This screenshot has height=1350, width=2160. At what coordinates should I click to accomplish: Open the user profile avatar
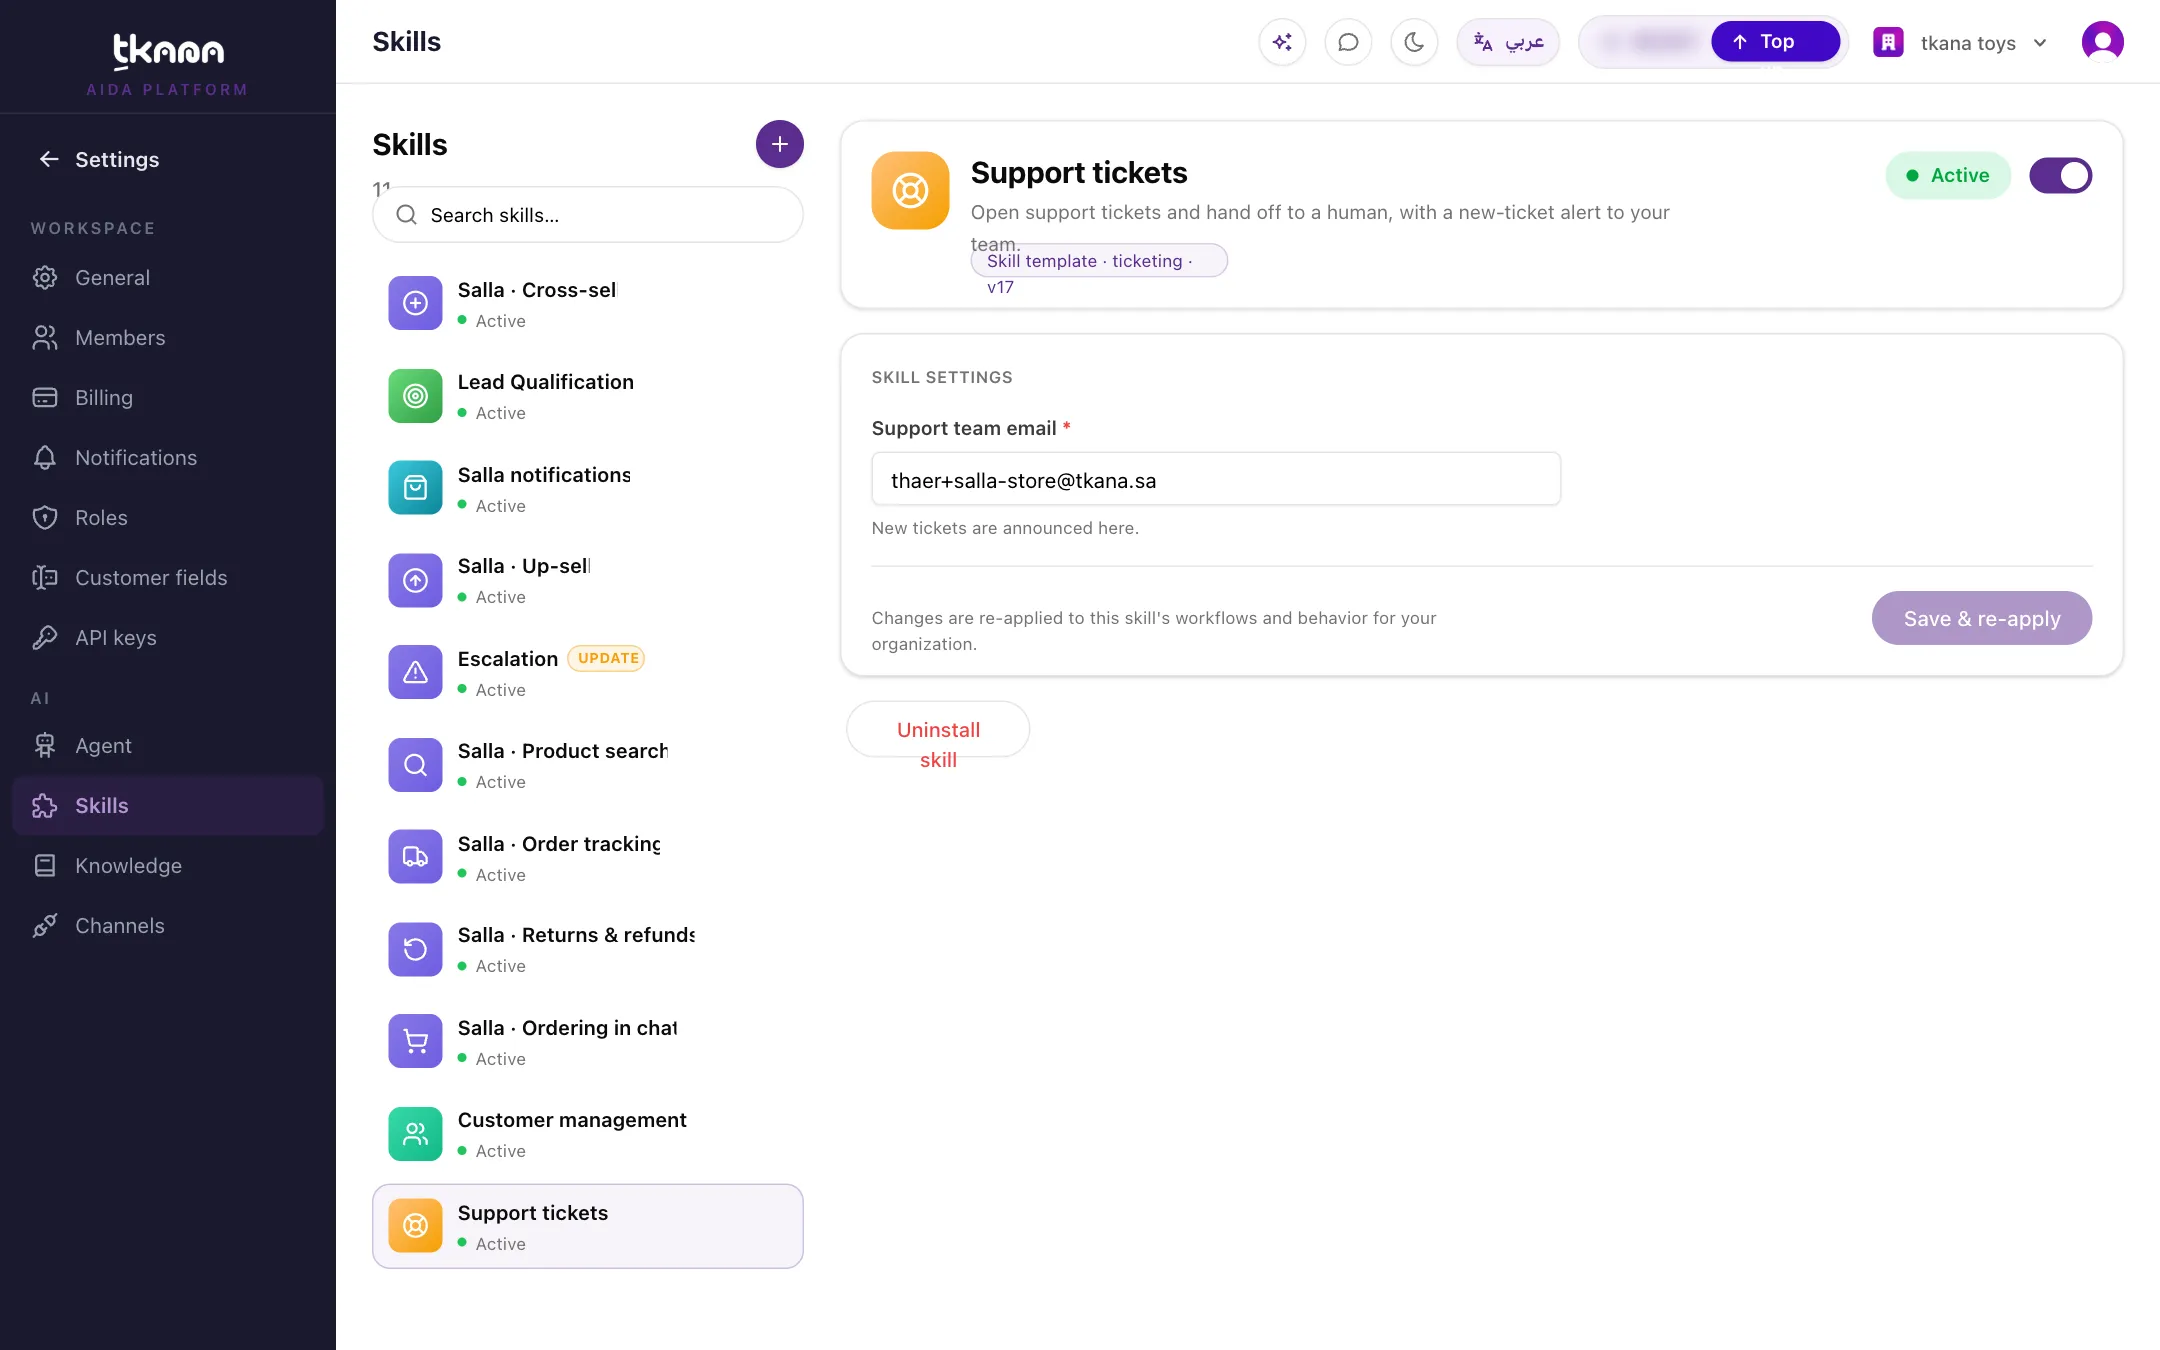pos(2102,42)
